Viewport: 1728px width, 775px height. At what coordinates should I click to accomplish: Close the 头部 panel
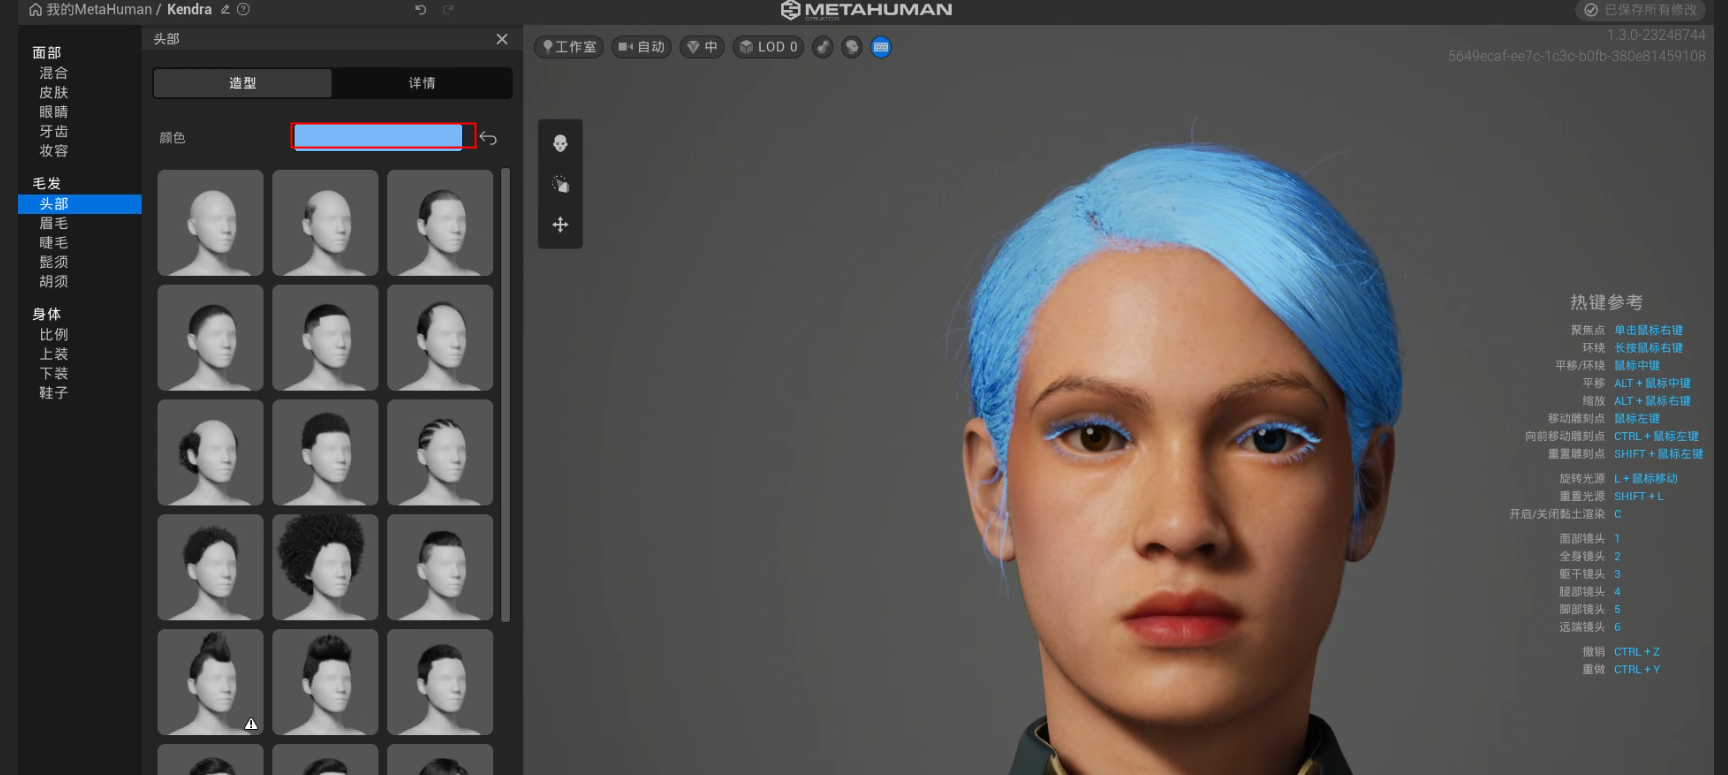coord(502,39)
